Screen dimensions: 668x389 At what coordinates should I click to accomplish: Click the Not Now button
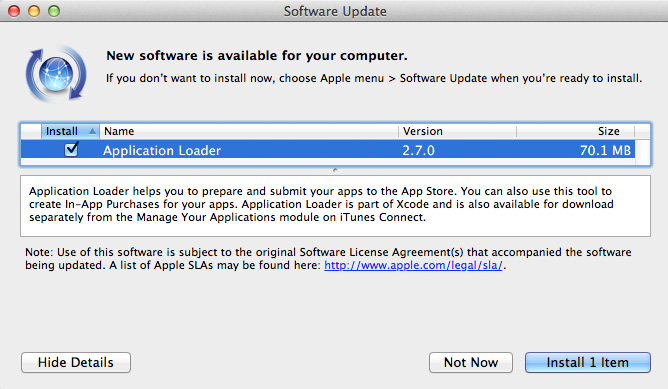pos(471,363)
